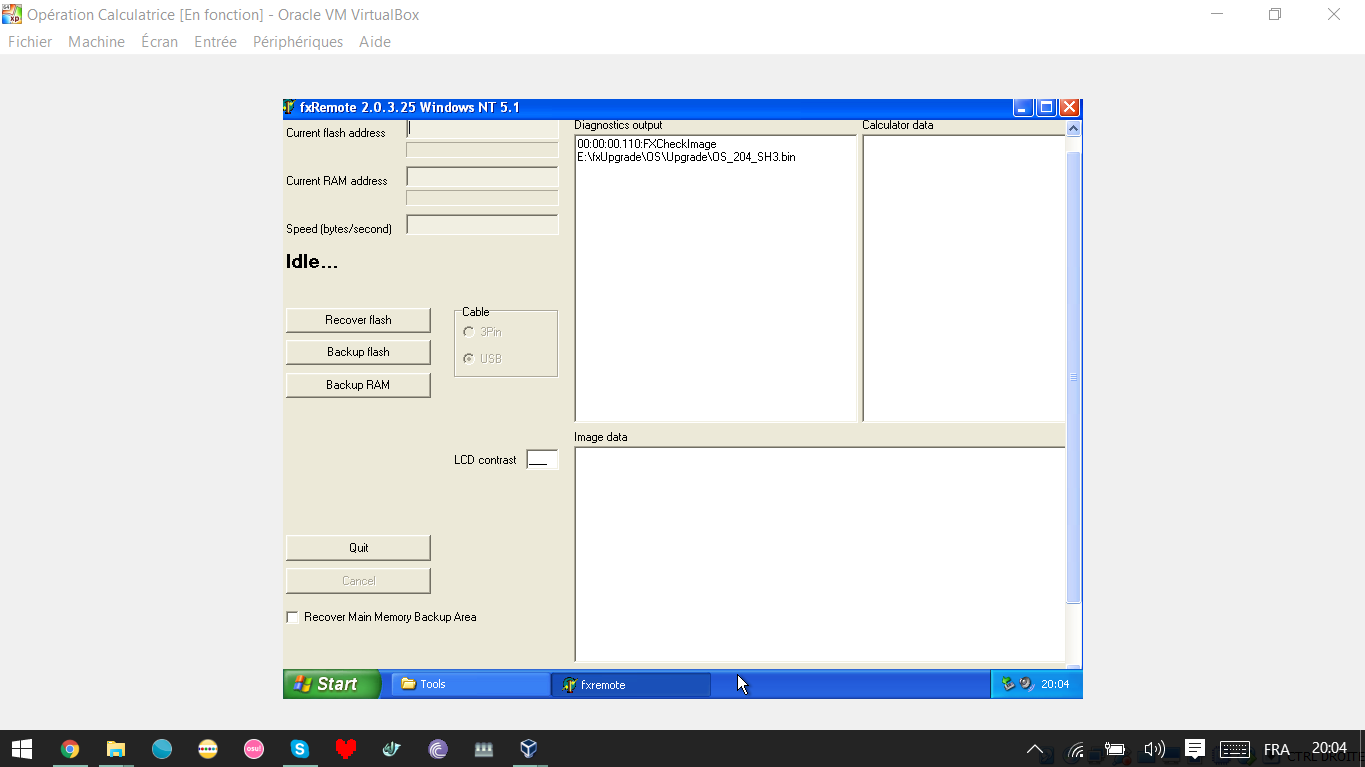The width and height of the screenshot is (1365, 767).
Task: Open the teal bird taskbar app
Action: [392, 748]
